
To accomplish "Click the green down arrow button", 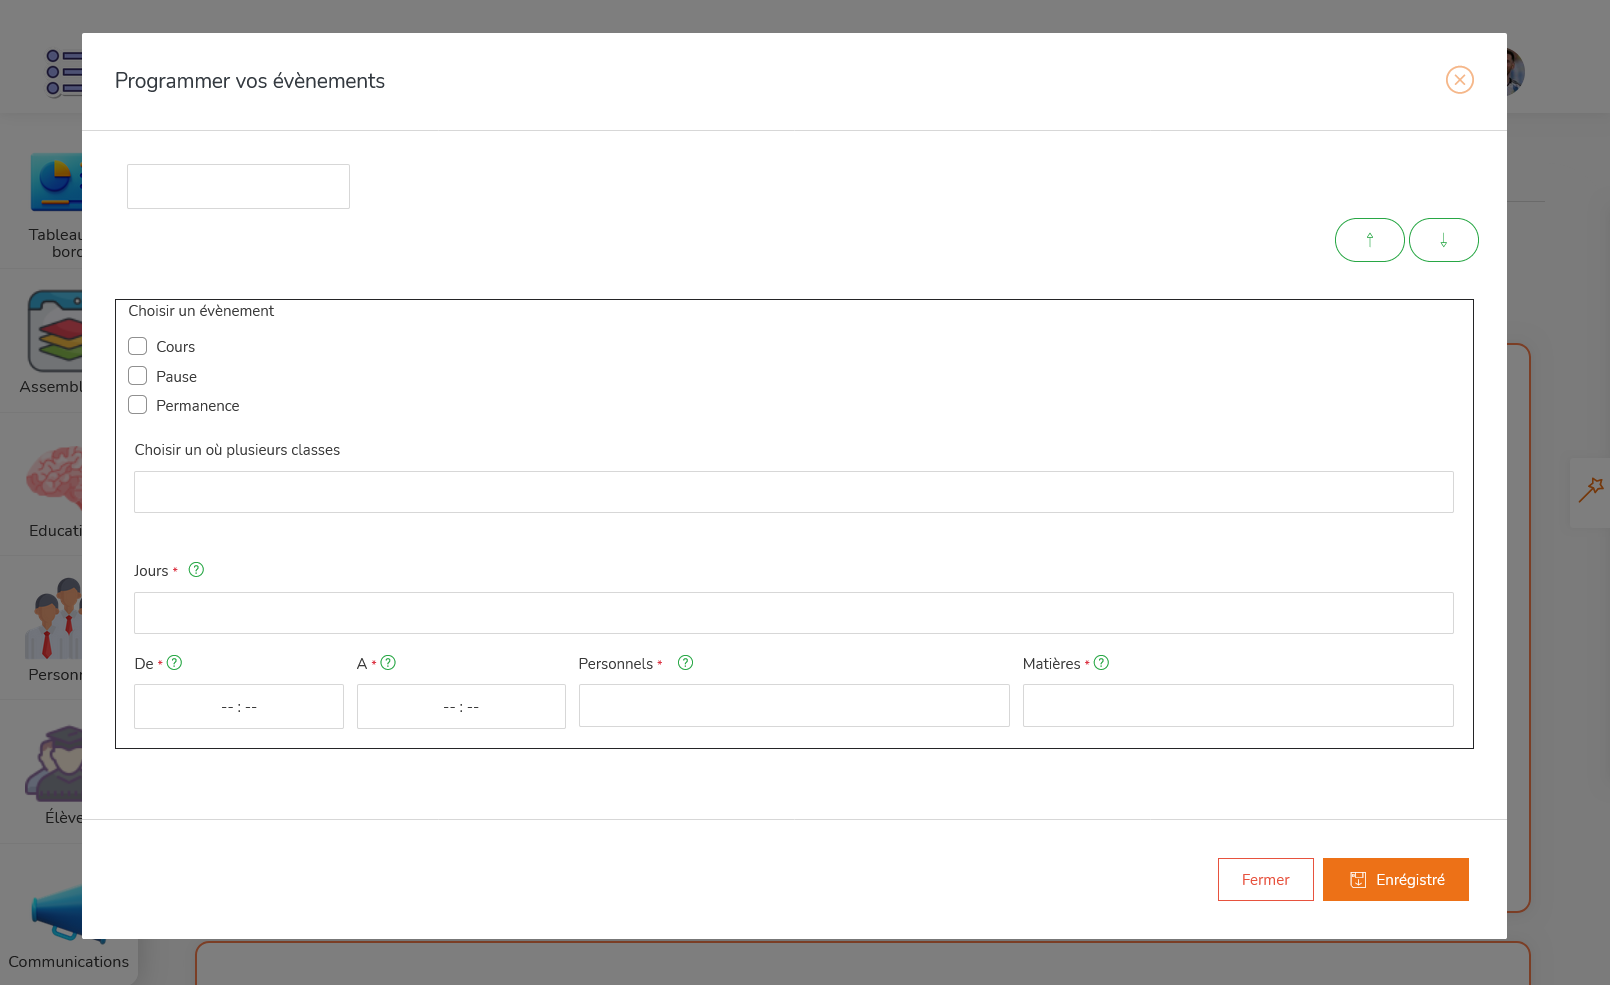I will coord(1444,240).
